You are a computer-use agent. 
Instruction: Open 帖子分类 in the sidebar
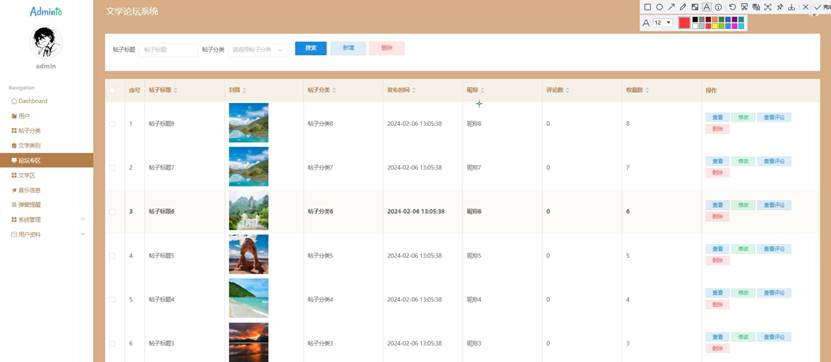[x=46, y=130]
